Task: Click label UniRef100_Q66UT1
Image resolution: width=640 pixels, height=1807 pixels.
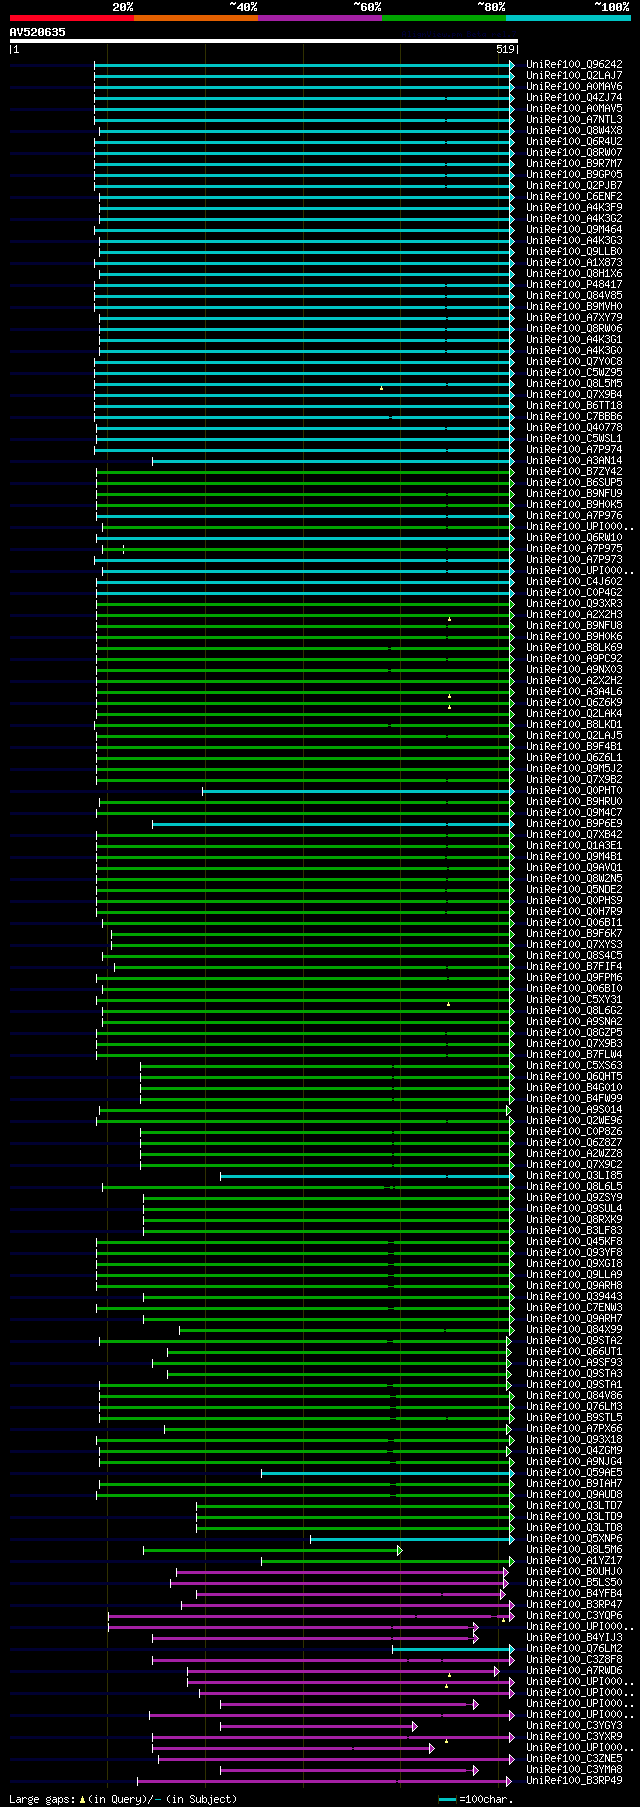Action: pyautogui.click(x=574, y=1352)
